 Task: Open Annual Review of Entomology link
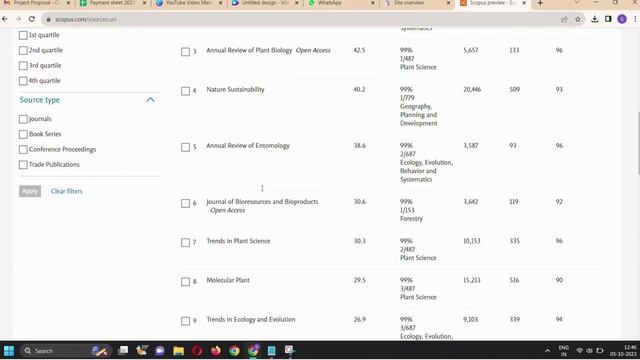[248, 145]
